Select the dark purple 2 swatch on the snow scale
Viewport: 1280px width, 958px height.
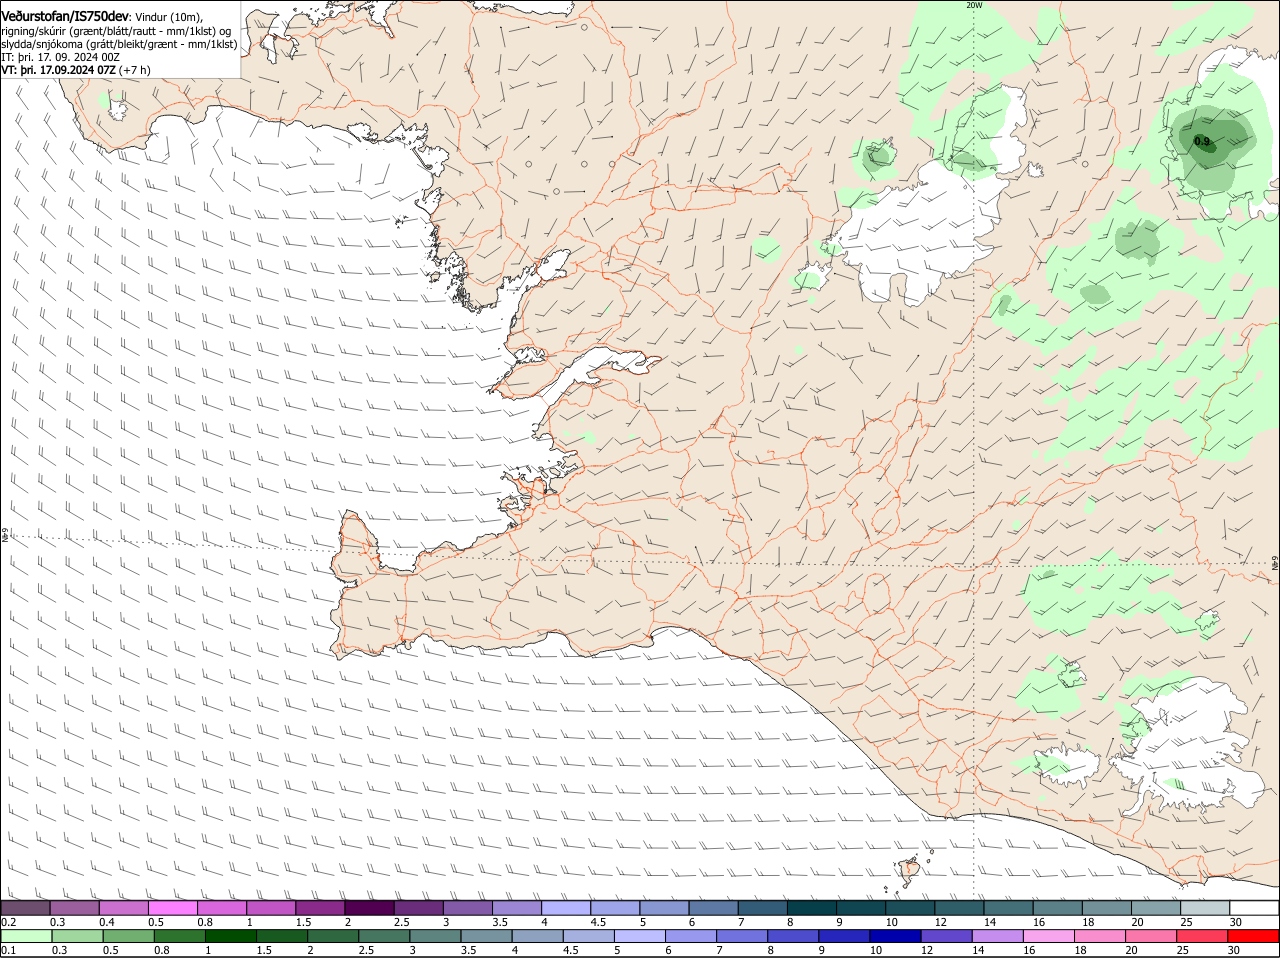(x=368, y=907)
